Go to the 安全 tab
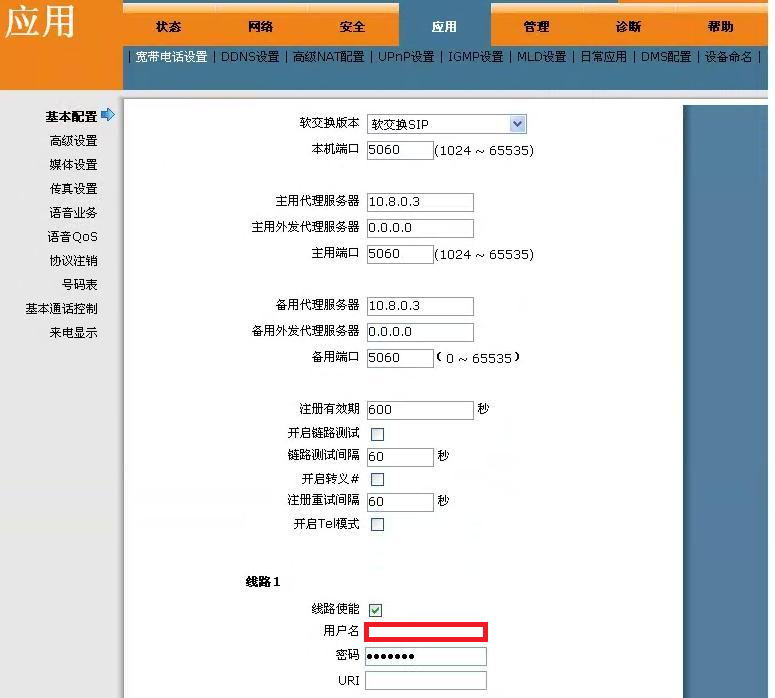 352,27
